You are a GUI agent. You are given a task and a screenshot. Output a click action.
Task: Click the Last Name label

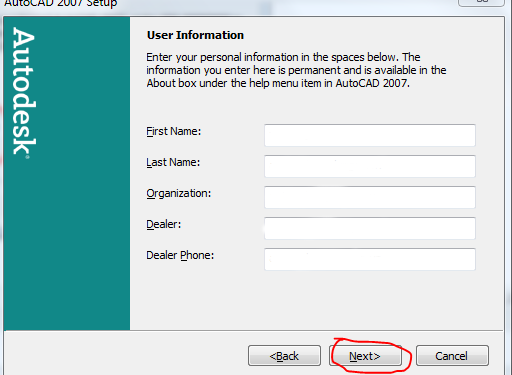(173, 162)
